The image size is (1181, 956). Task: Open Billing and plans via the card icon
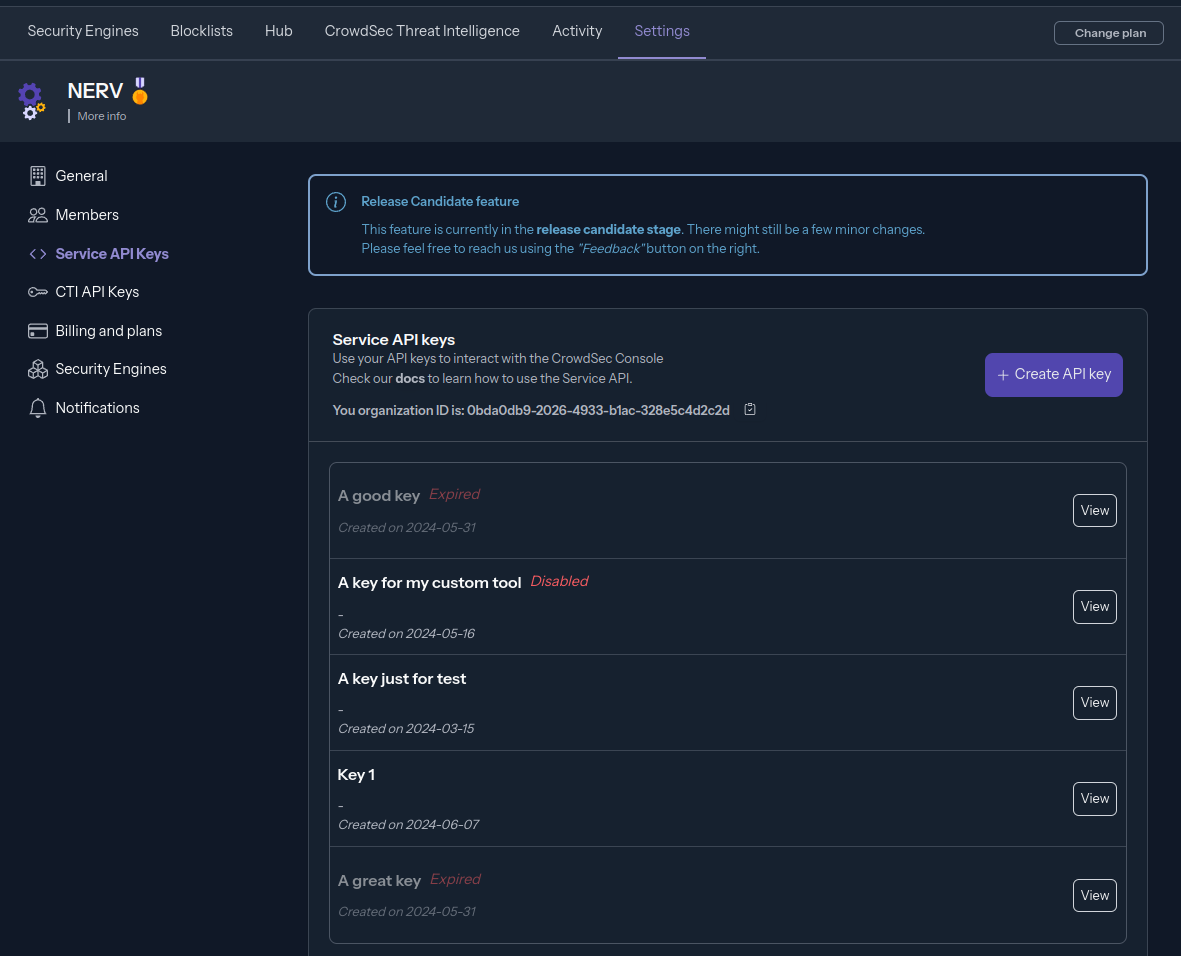[38, 330]
